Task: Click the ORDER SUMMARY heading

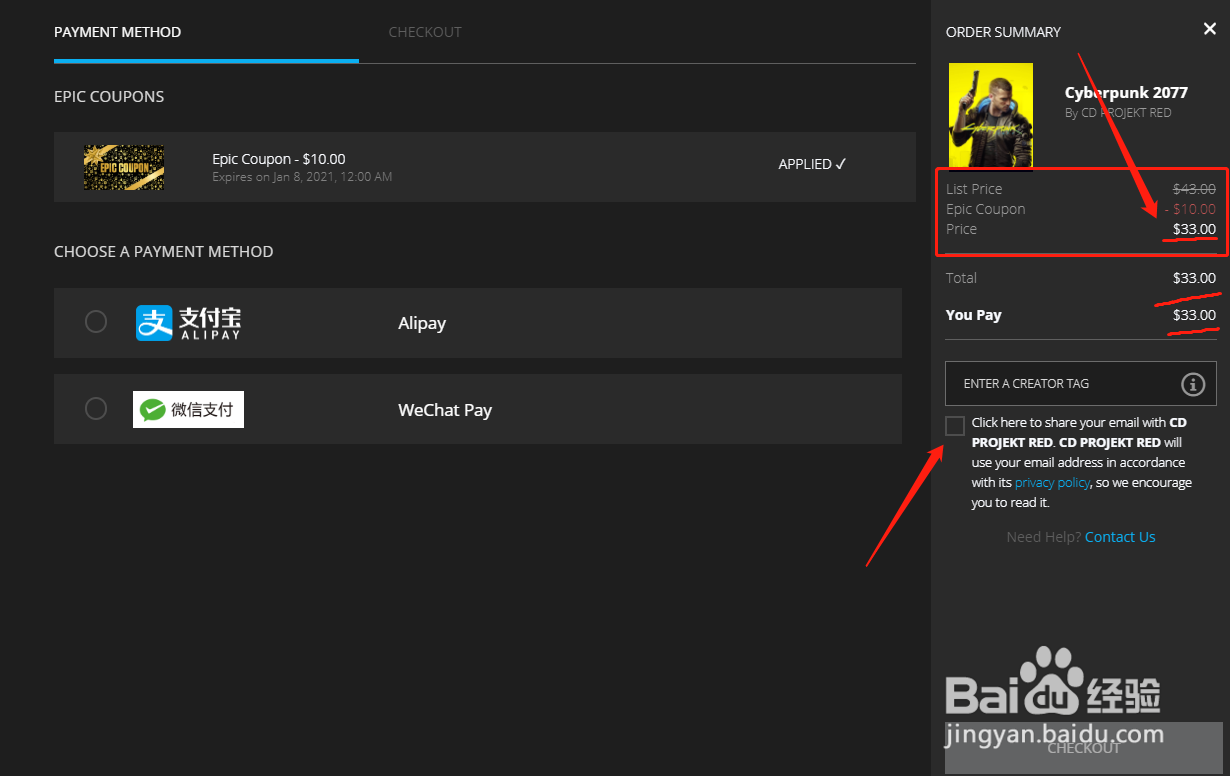Action: click(x=1003, y=32)
